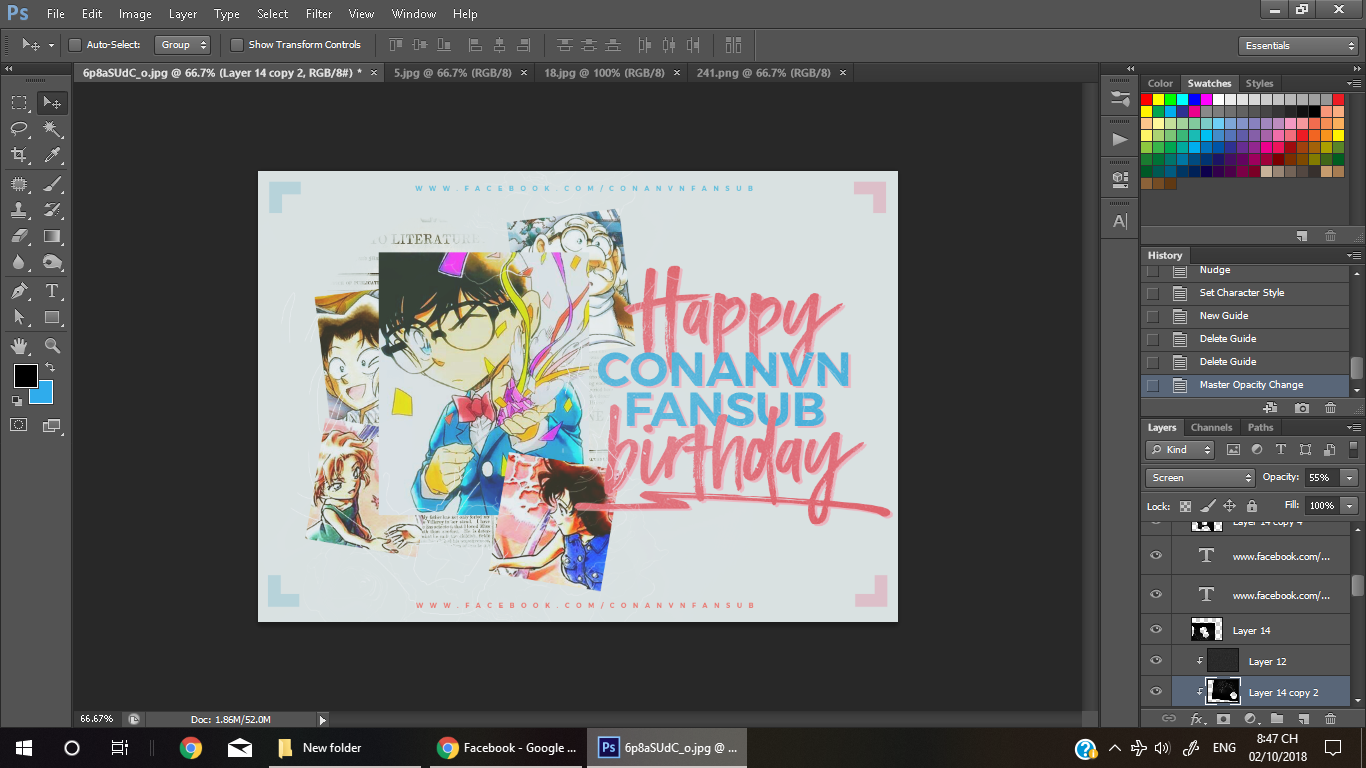Select the Rectangular Marquee tool
This screenshot has height=768, width=1366.
tap(19, 102)
